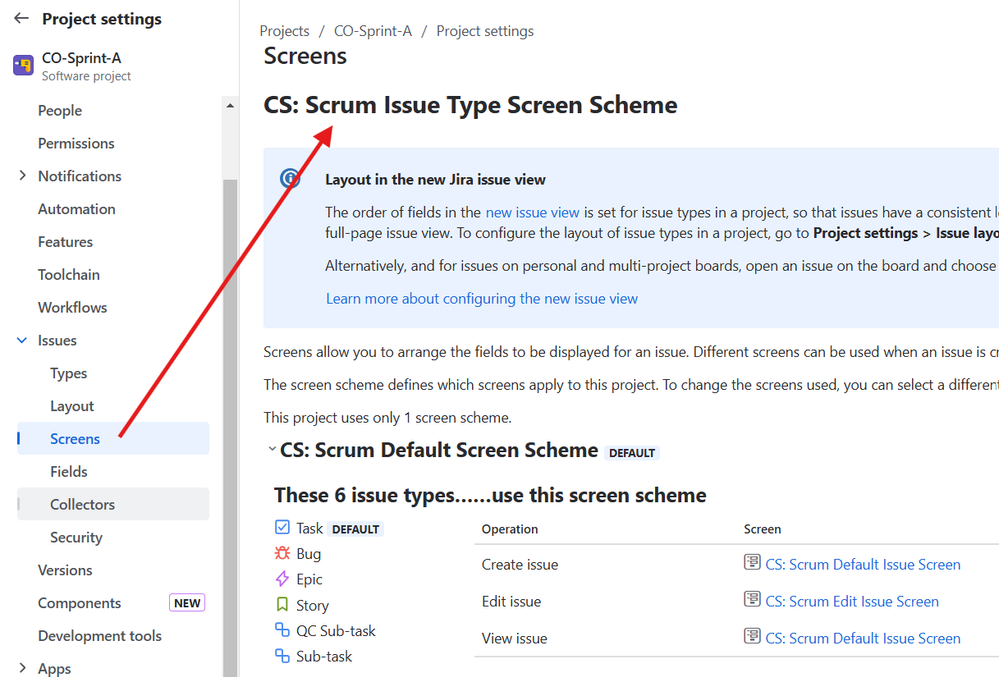
Task: Open Versions page
Action: tap(65, 570)
